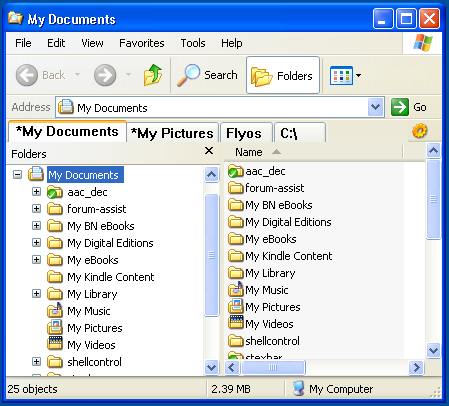Click the folder tree vertical scrollbar thumb

(x=211, y=255)
